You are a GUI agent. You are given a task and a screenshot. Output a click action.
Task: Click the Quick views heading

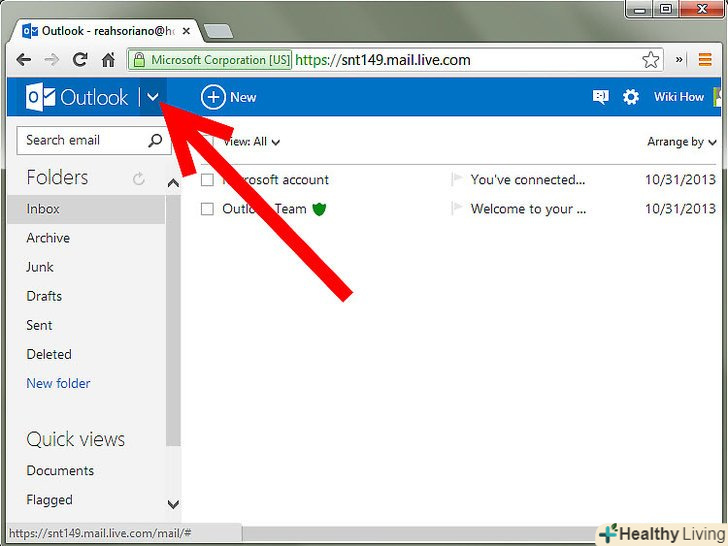(76, 439)
